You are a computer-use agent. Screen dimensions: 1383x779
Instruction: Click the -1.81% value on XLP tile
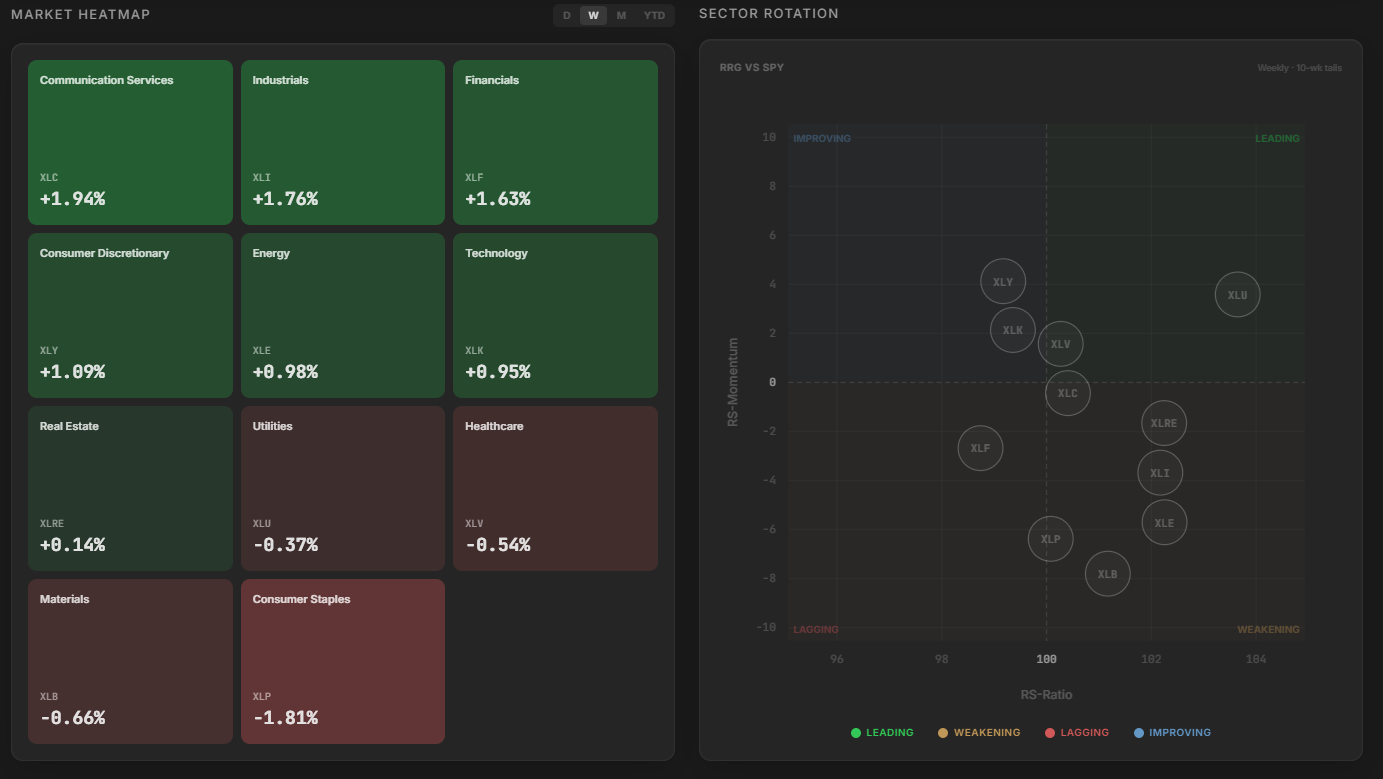pos(285,718)
